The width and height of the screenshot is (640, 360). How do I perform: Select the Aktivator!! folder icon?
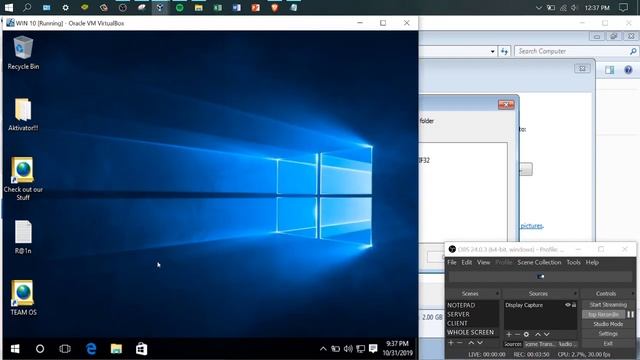(x=23, y=114)
